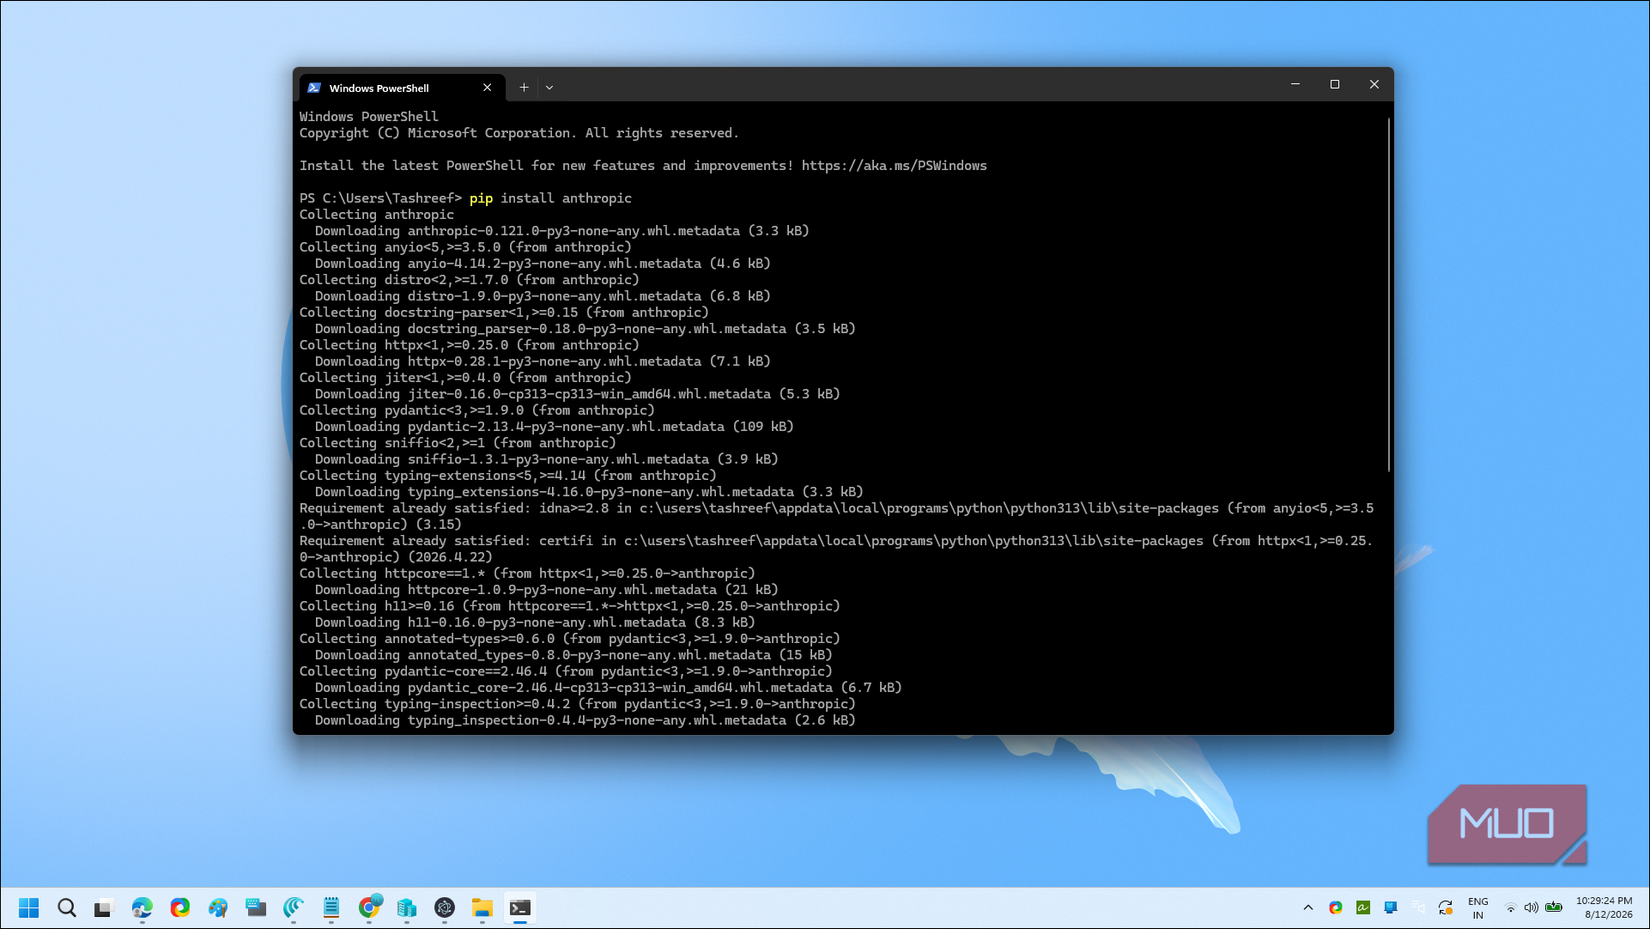Click the pydantic_core-2.46.4 download line
1650x929 pixels.
coord(609,688)
